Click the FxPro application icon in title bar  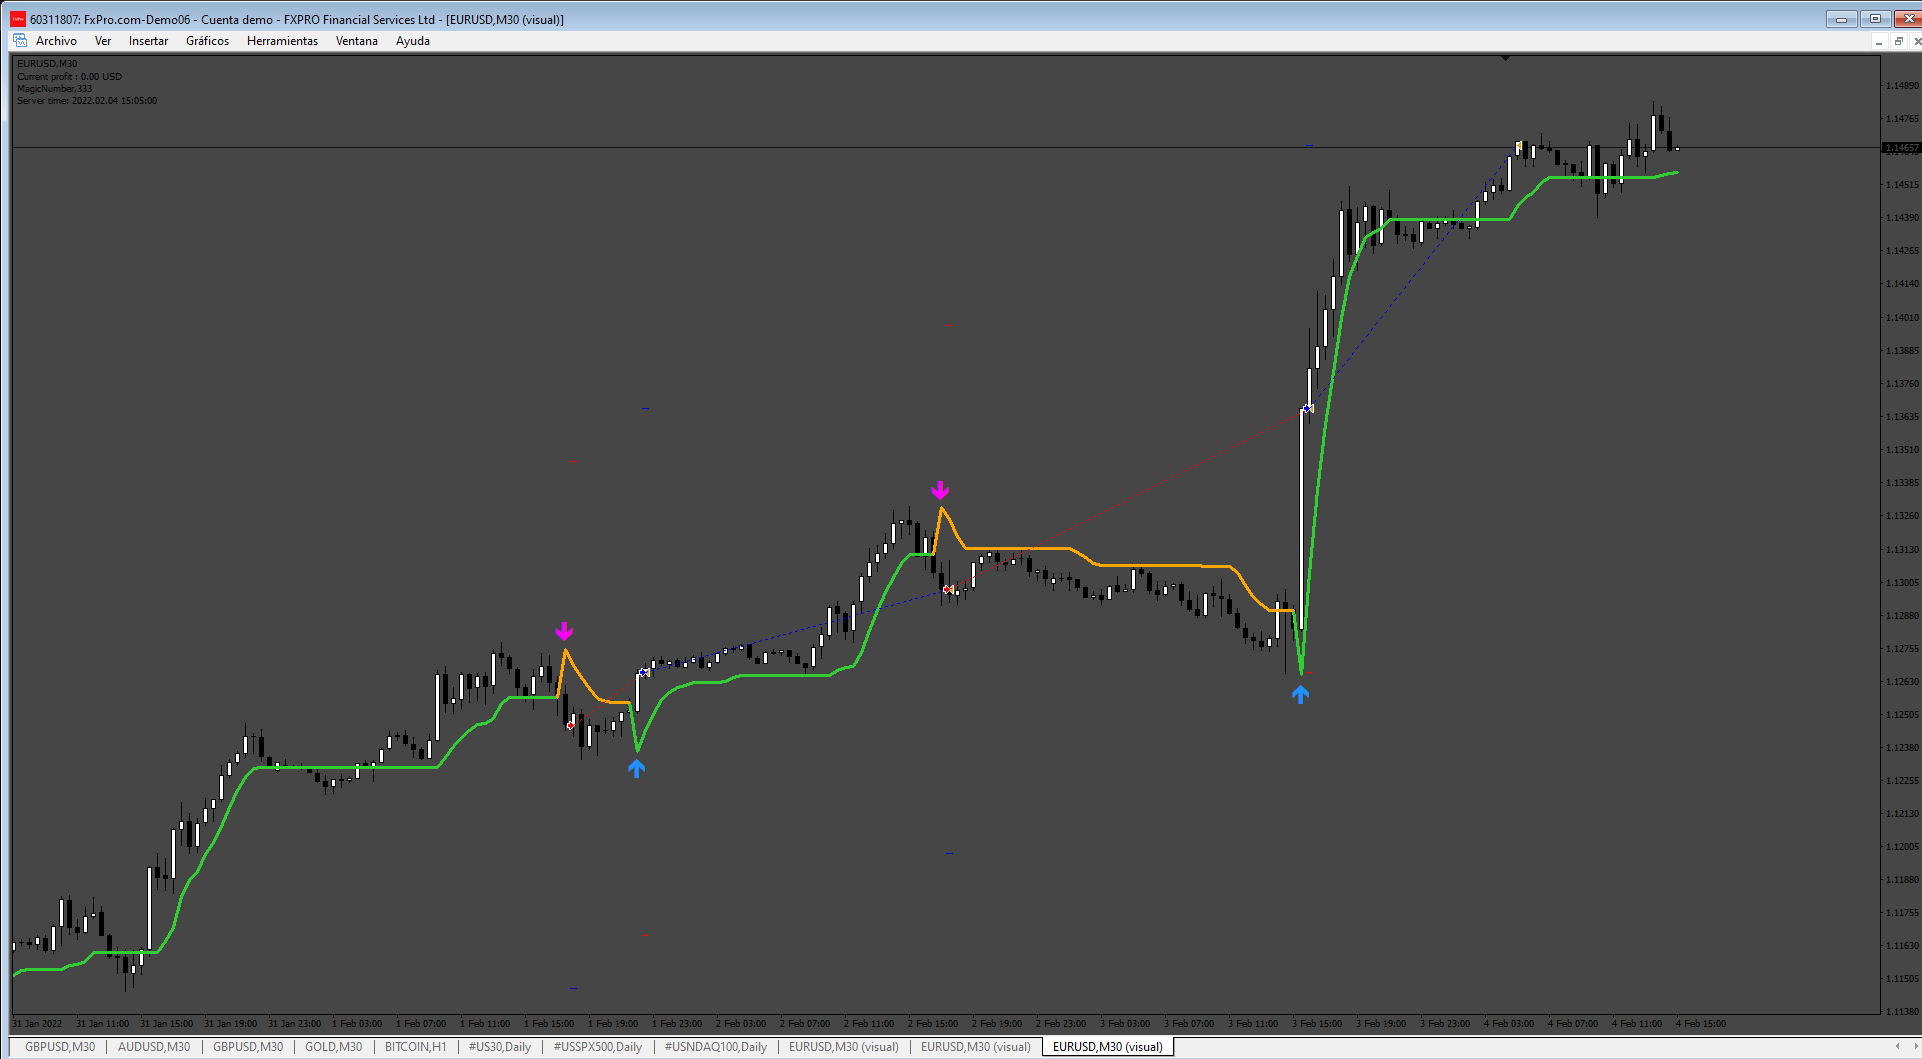tap(18, 19)
